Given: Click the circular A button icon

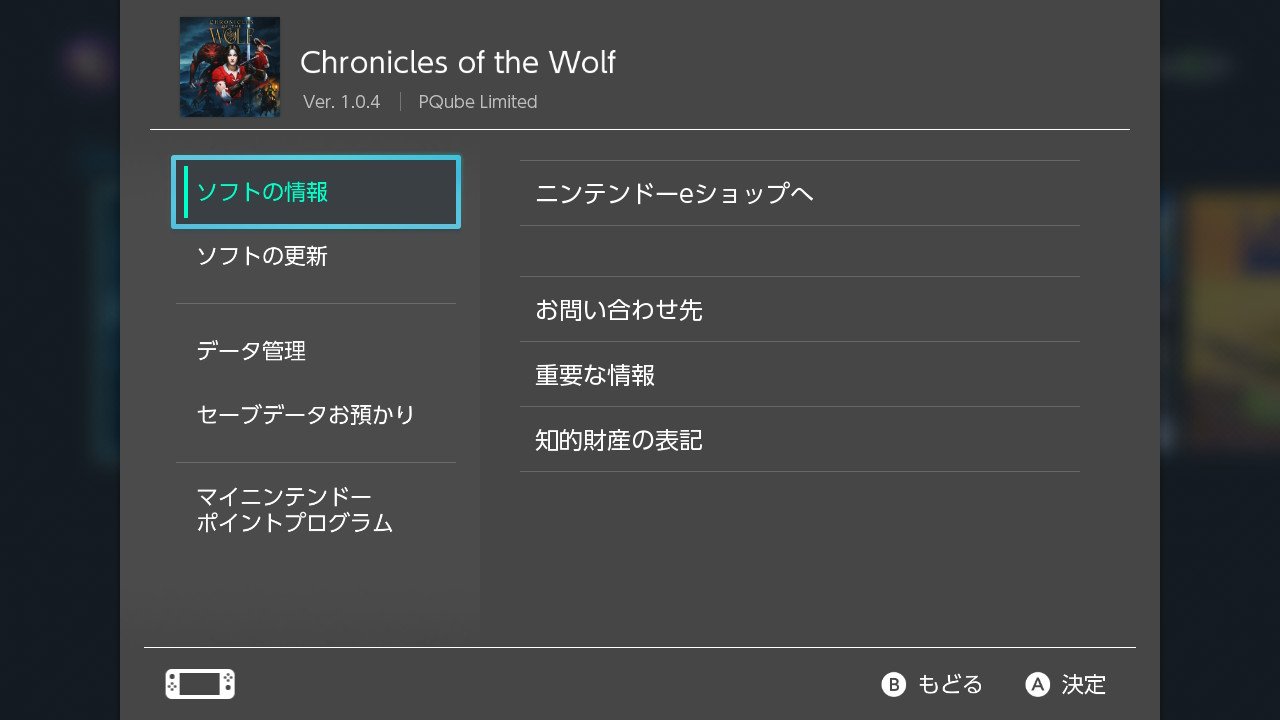Looking at the screenshot, I should point(1038,684).
